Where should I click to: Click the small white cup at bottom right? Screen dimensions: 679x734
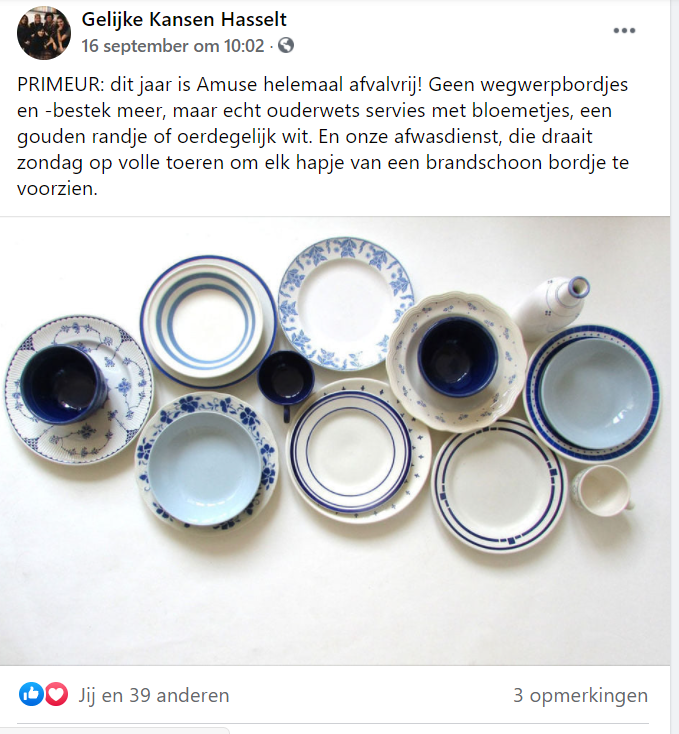point(602,491)
